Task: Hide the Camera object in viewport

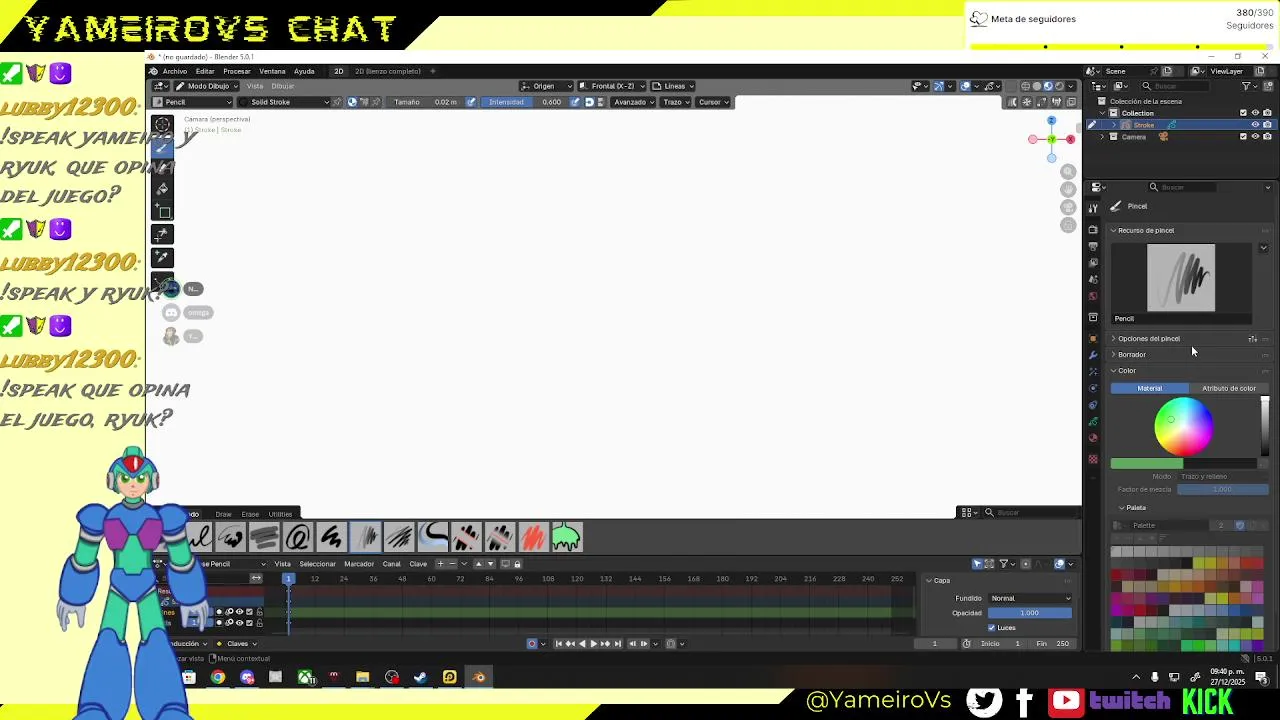Action: [x=1255, y=137]
